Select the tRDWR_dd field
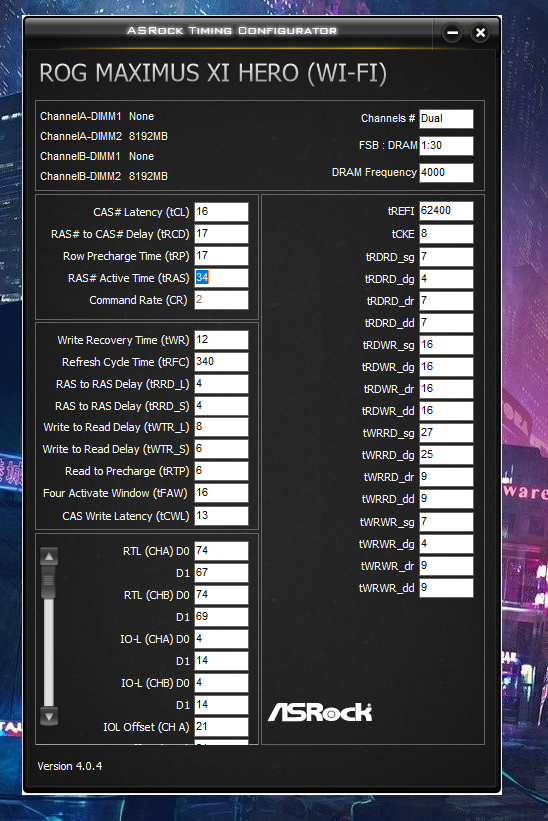The image size is (548, 821). click(x=446, y=411)
